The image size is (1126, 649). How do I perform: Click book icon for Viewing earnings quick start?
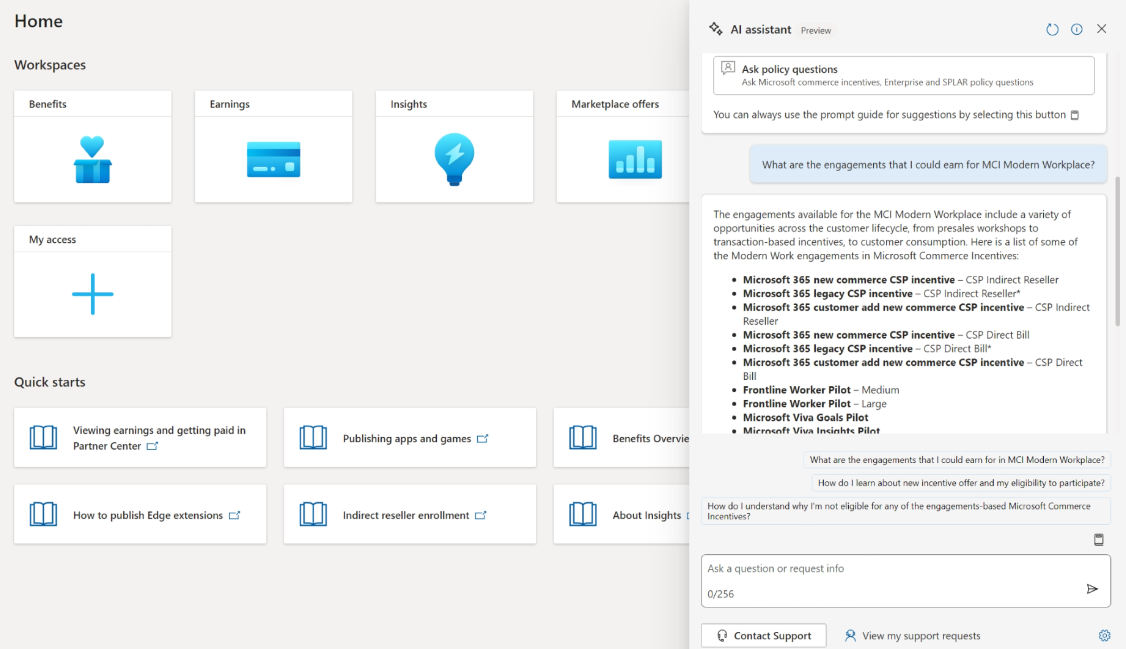pyautogui.click(x=43, y=437)
